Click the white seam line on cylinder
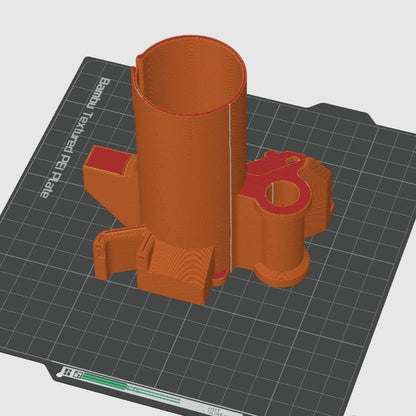416x416 pixels. 230,188
